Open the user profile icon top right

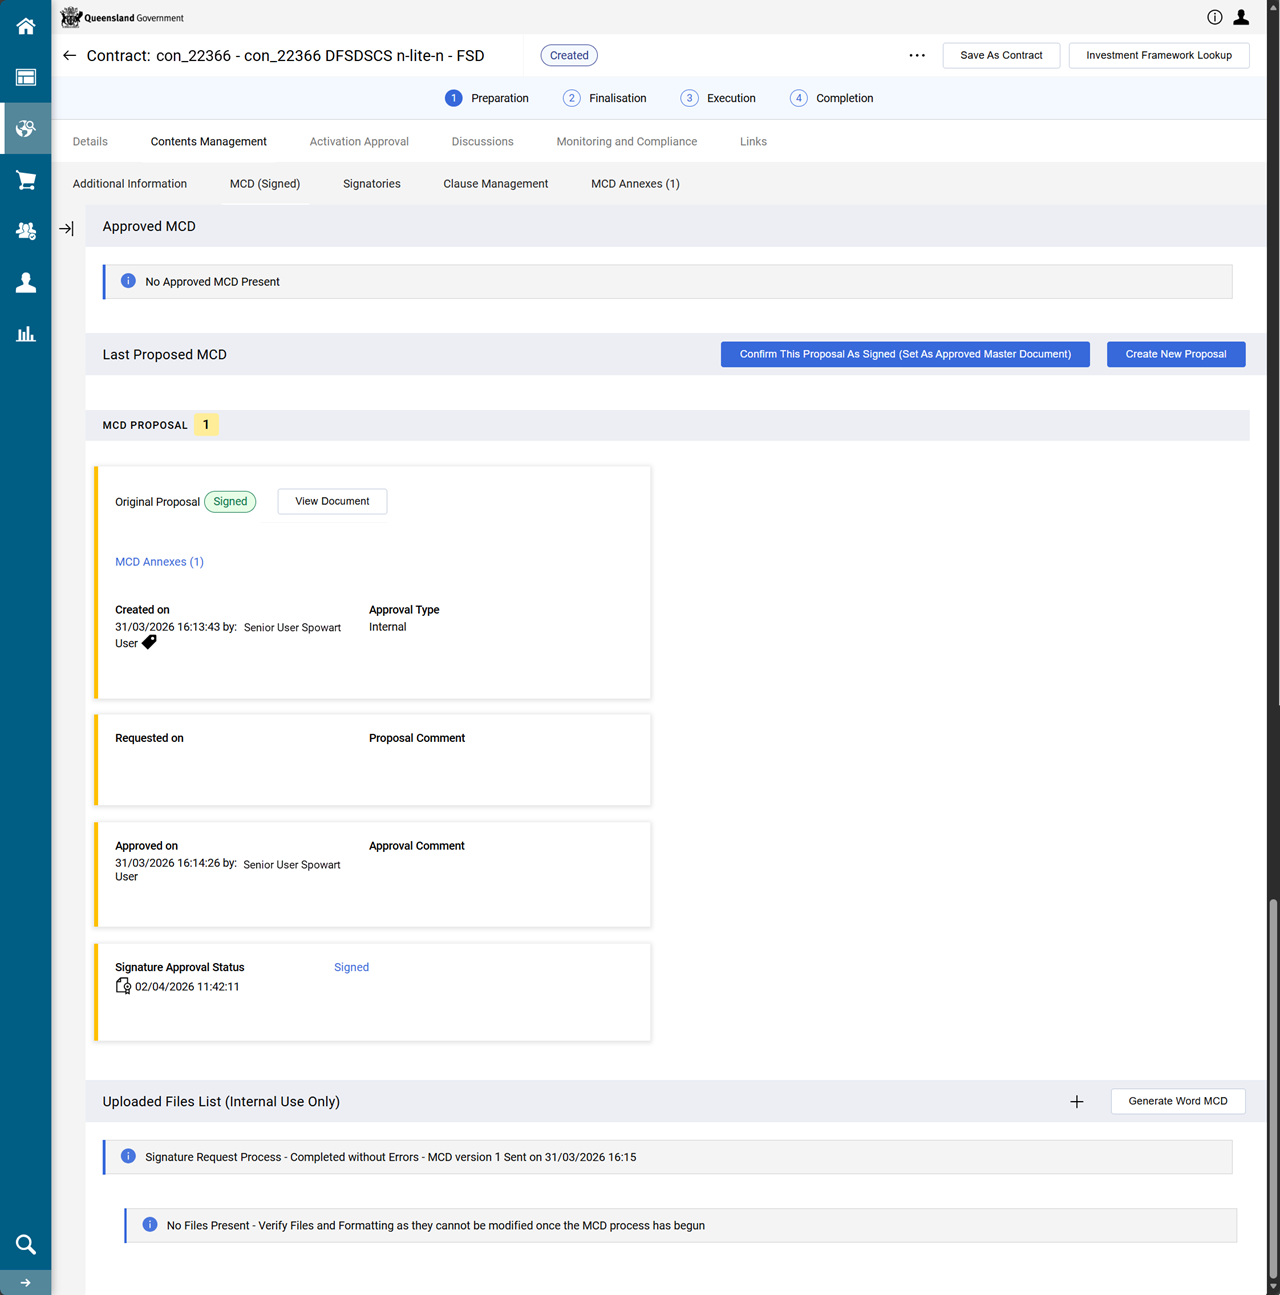coord(1241,17)
